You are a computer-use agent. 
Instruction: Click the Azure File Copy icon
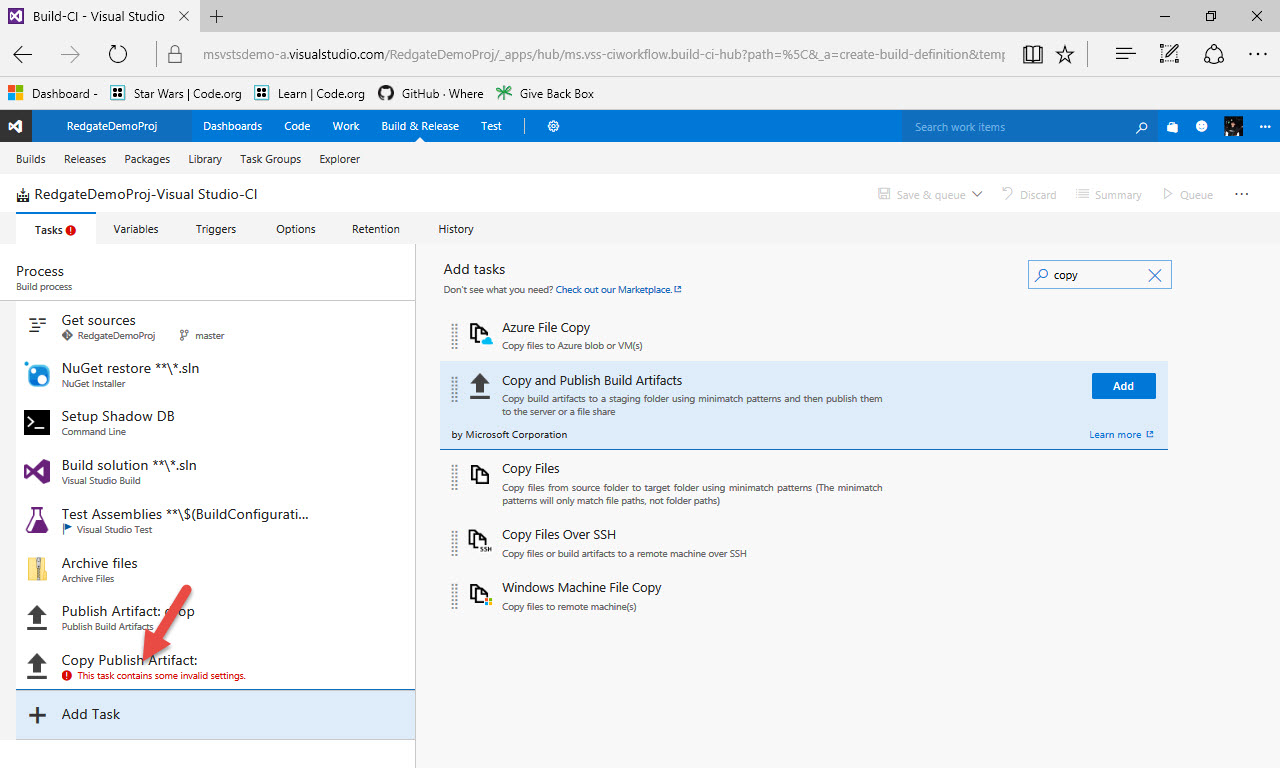click(x=481, y=335)
